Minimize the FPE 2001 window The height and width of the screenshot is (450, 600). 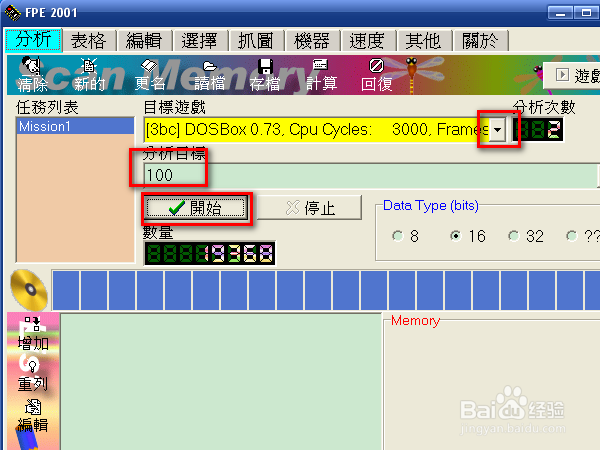pyautogui.click(x=560, y=13)
